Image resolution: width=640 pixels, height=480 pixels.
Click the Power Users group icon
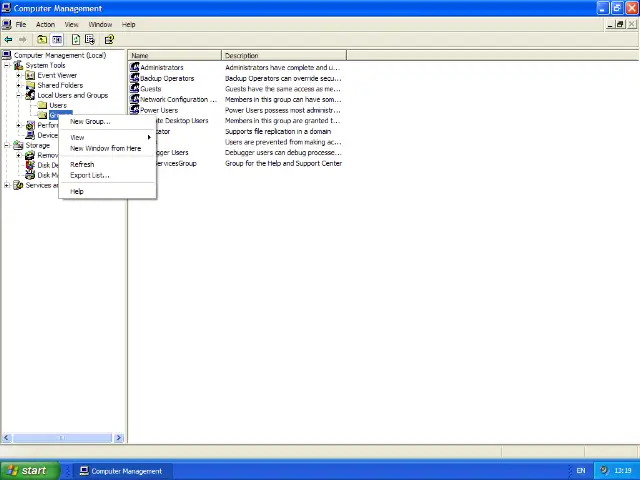click(x=134, y=109)
